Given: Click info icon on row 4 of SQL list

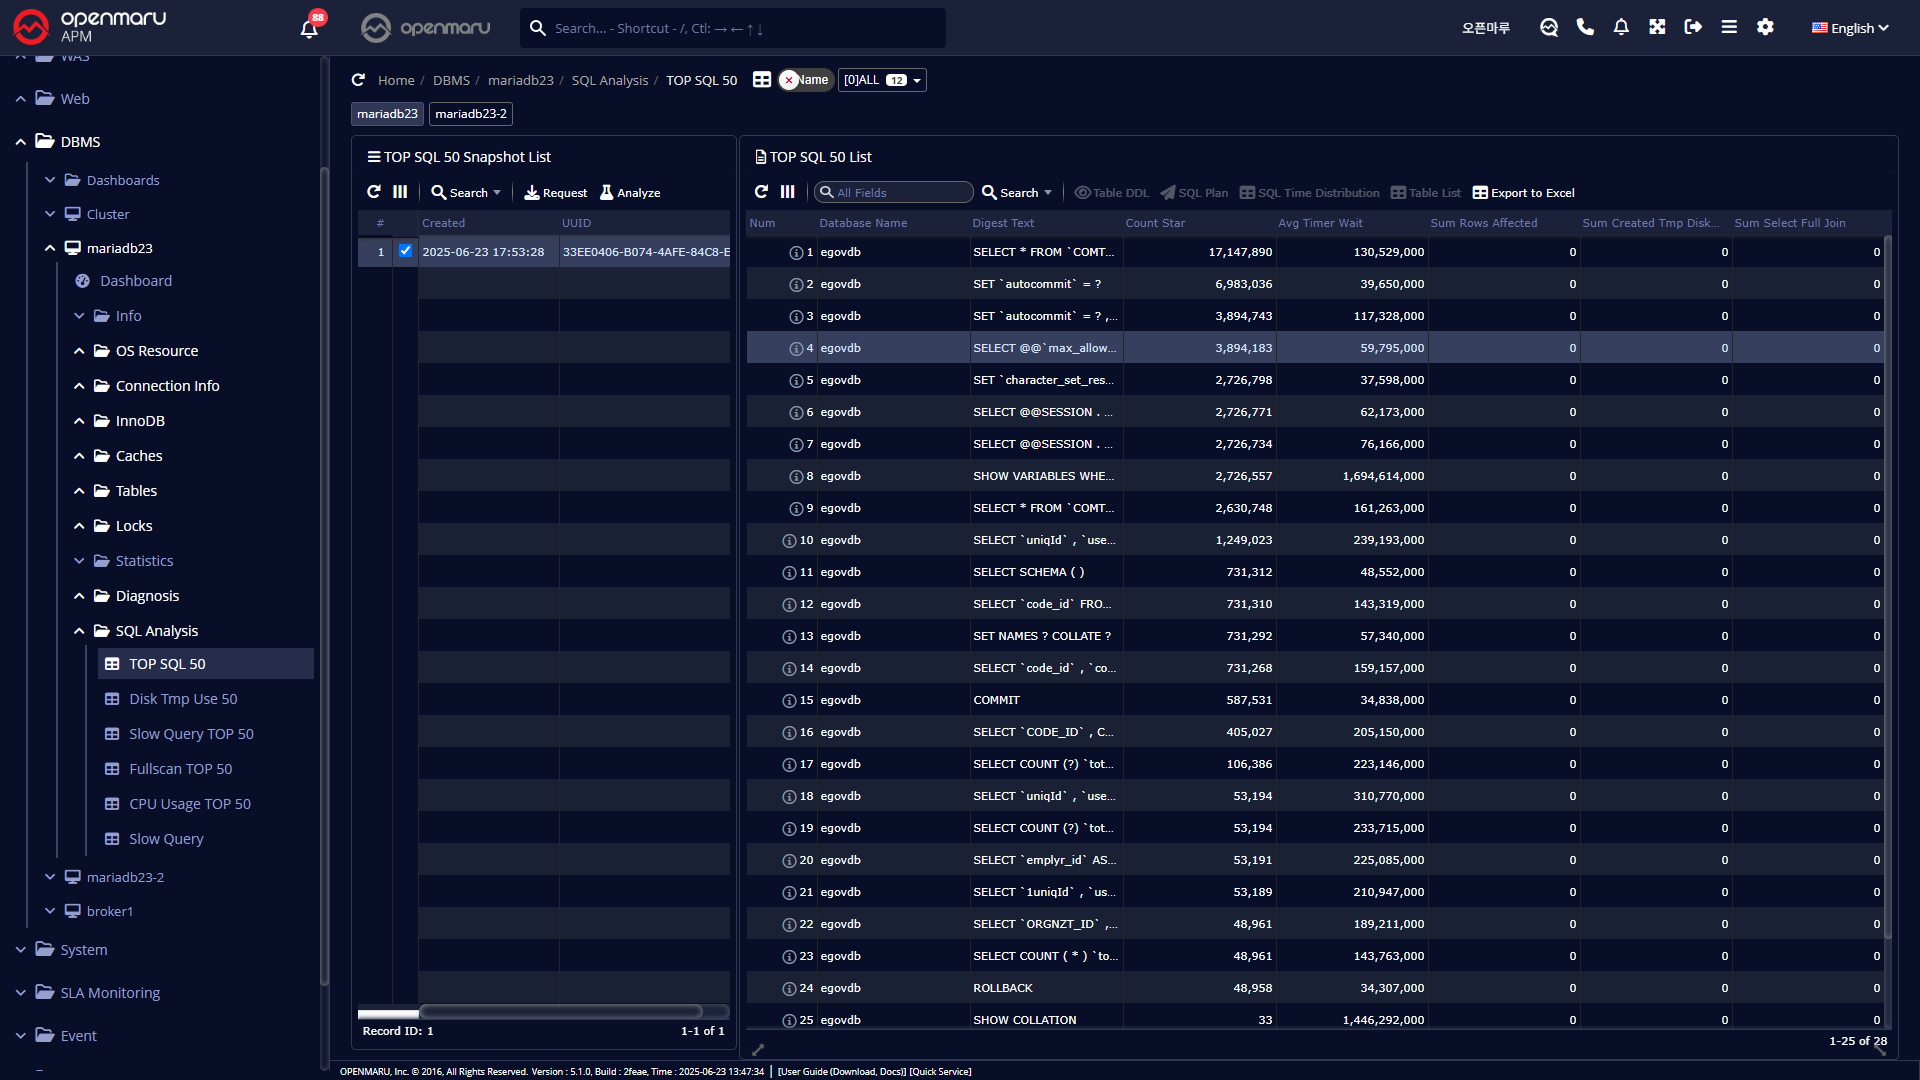Looking at the screenshot, I should [796, 349].
